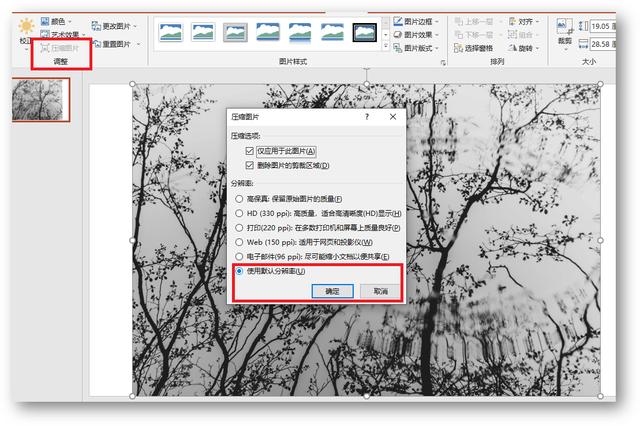This screenshot has height=426, width=640.
Task: Click the 图片效果 (Picture Effects) icon
Action: pyautogui.click(x=398, y=35)
